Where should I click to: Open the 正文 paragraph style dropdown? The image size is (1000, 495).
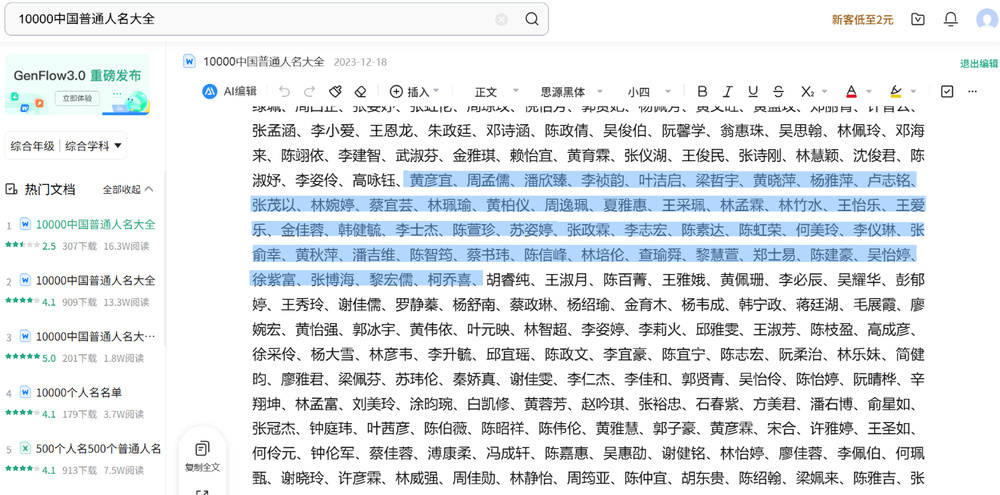(x=497, y=92)
